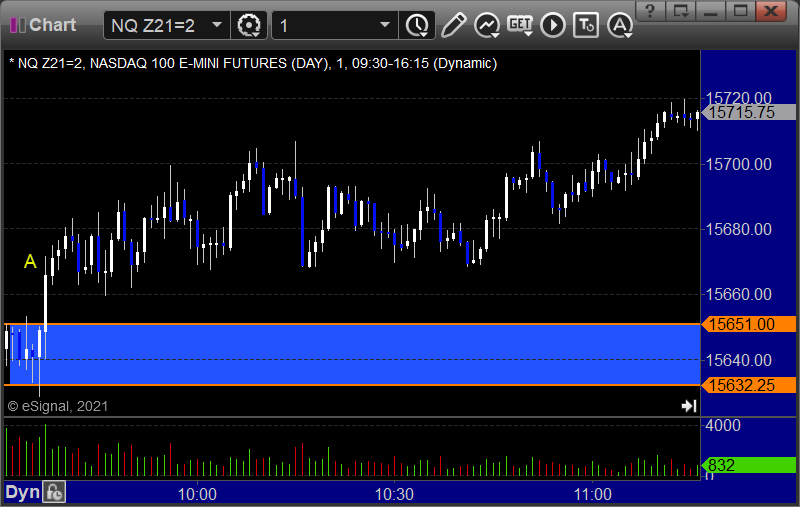Click the upper orange line at 15651.00

click(352, 324)
